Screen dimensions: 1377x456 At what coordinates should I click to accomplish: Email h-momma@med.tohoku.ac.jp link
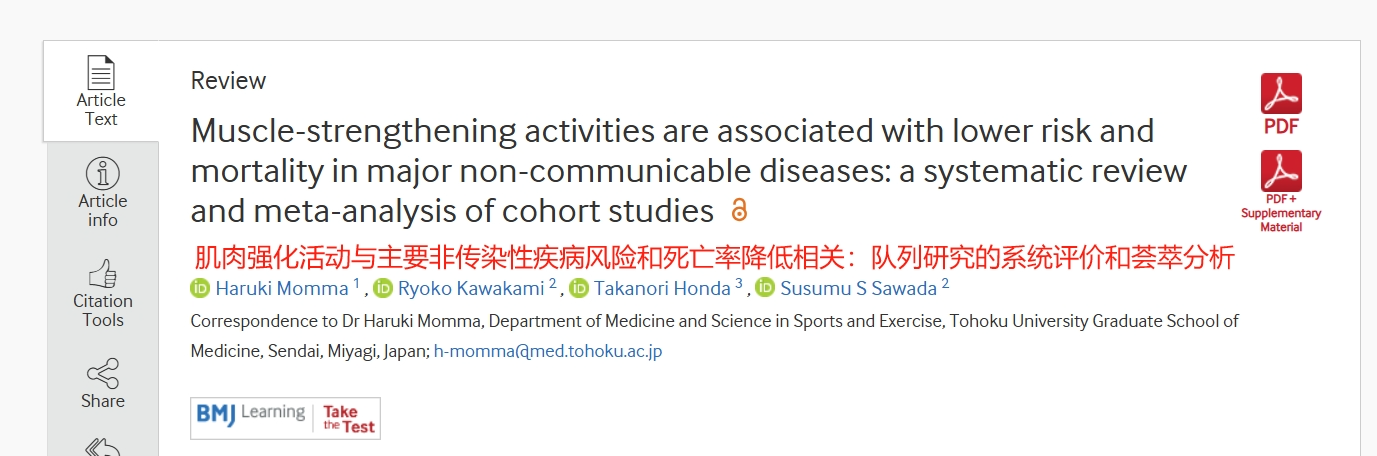tap(548, 351)
